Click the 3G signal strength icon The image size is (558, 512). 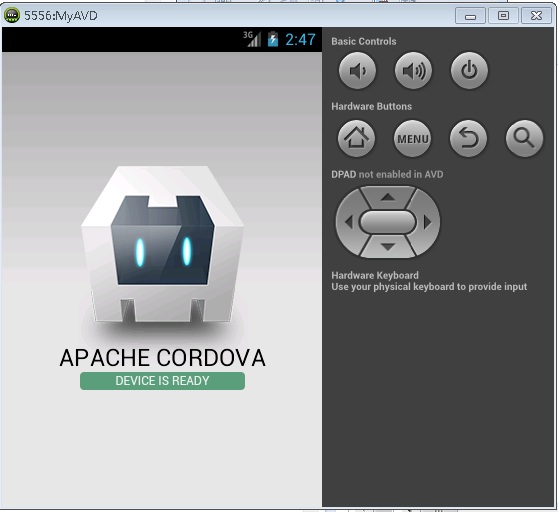coord(252,39)
